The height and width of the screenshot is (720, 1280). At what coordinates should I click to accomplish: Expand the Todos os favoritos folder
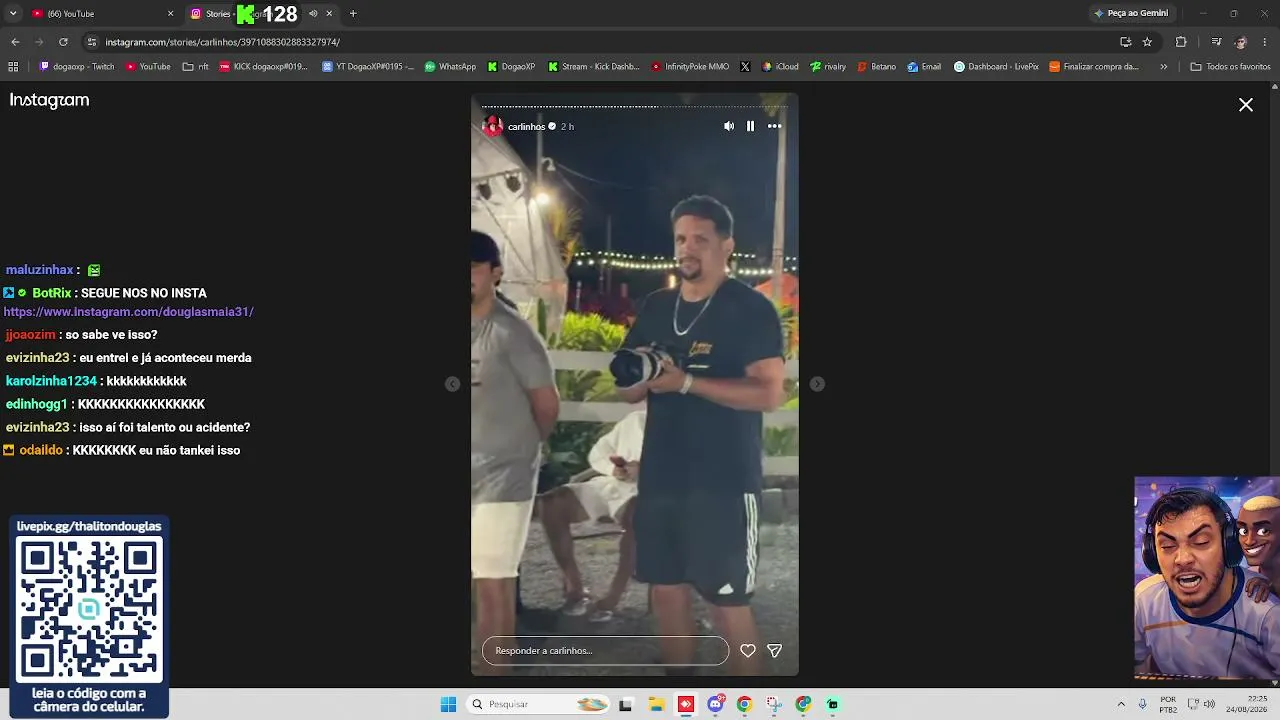click(x=1230, y=67)
